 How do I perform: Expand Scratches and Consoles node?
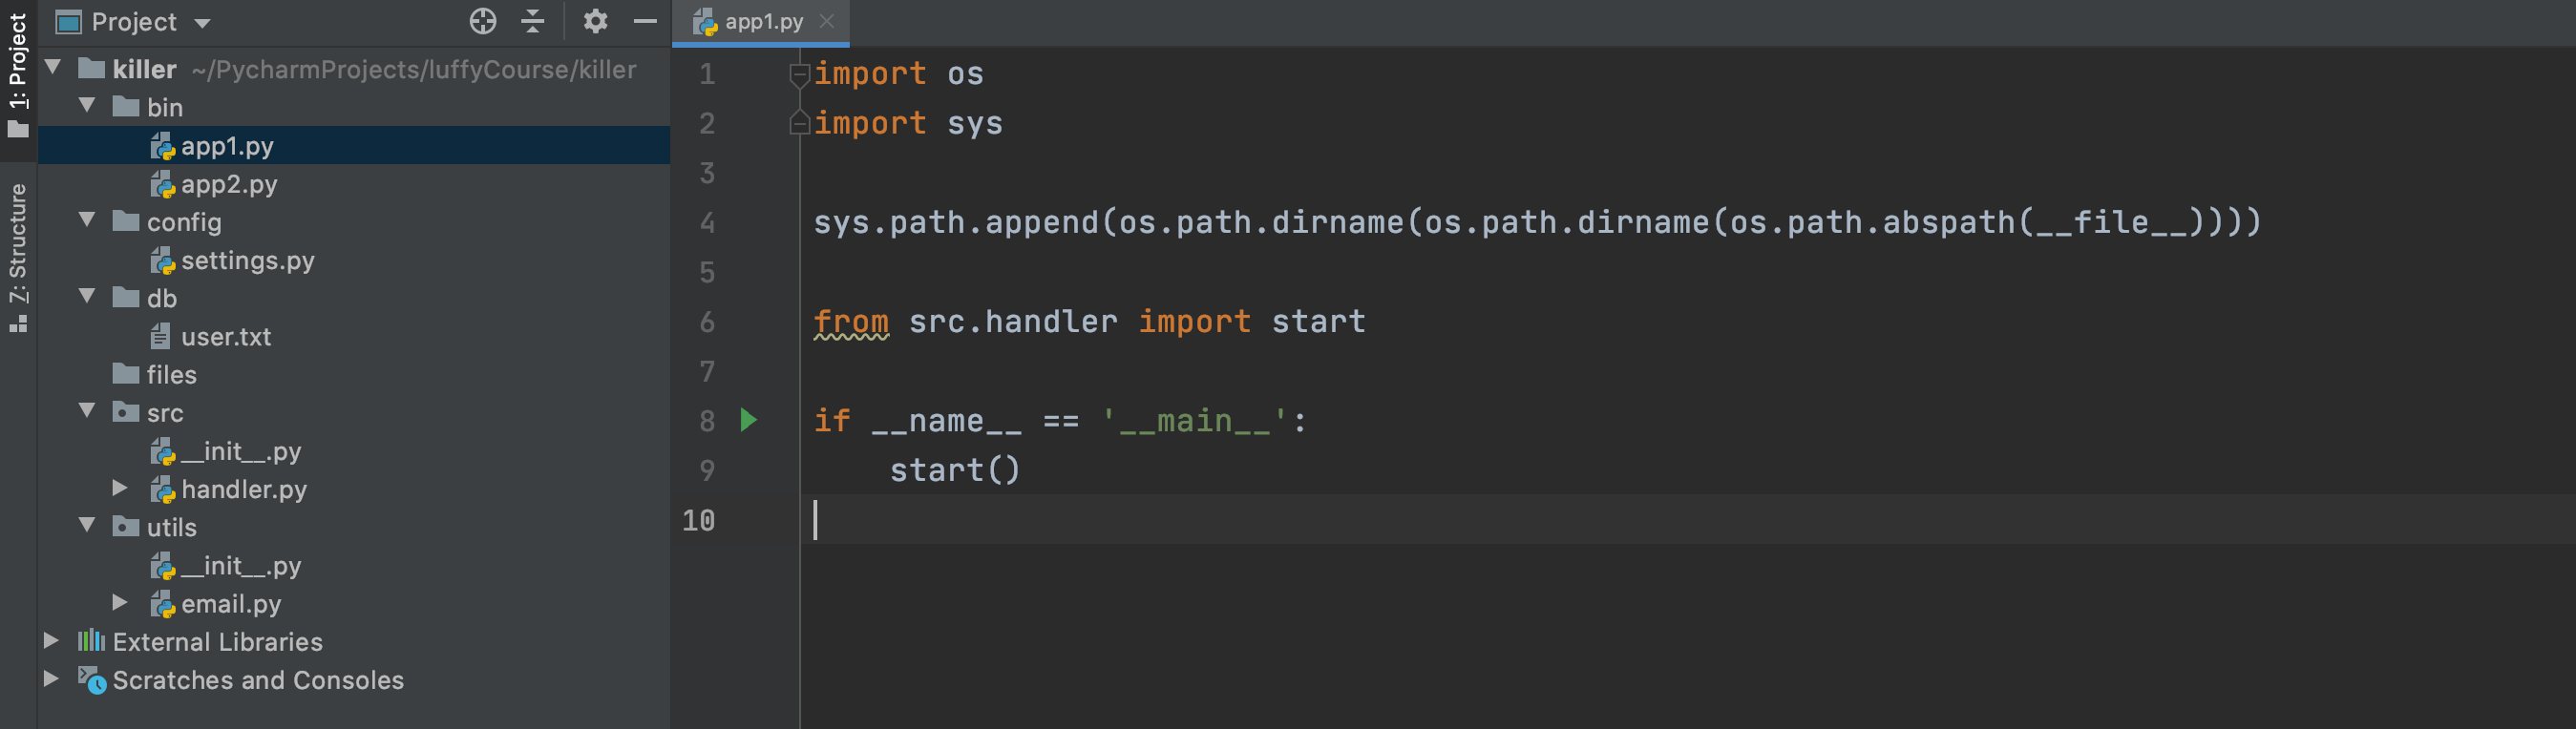pos(51,679)
